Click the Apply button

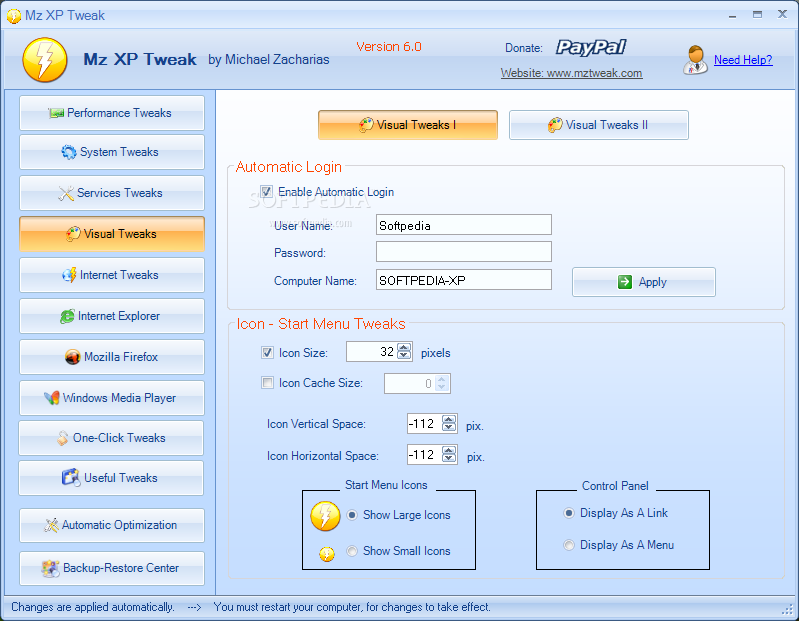pyautogui.click(x=644, y=282)
